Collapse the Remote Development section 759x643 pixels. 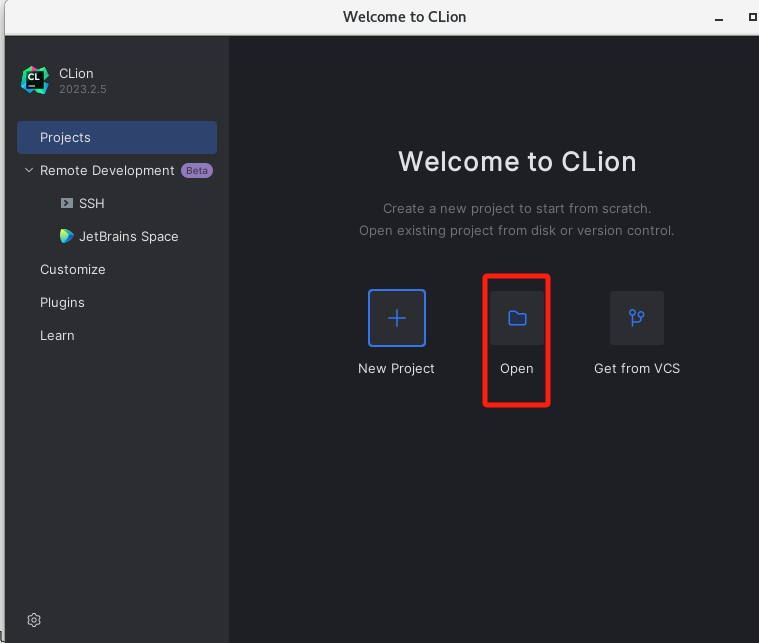click(x=29, y=170)
